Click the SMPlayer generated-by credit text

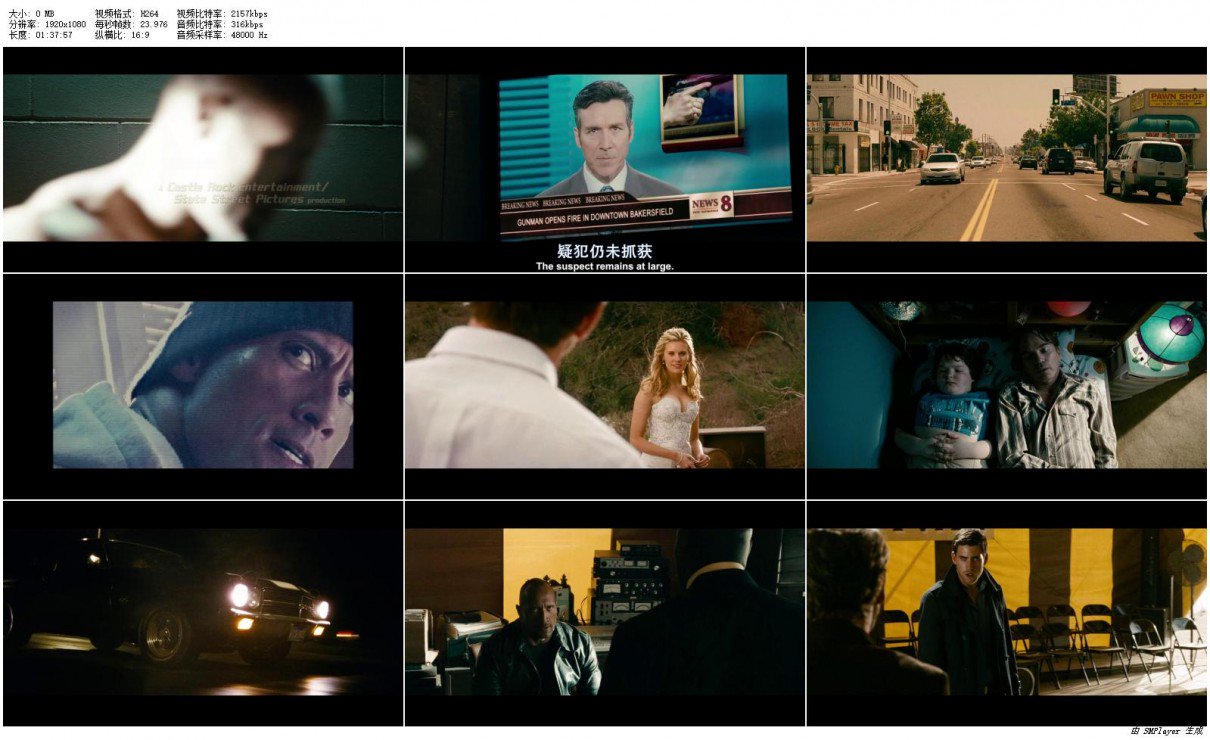1168,732
